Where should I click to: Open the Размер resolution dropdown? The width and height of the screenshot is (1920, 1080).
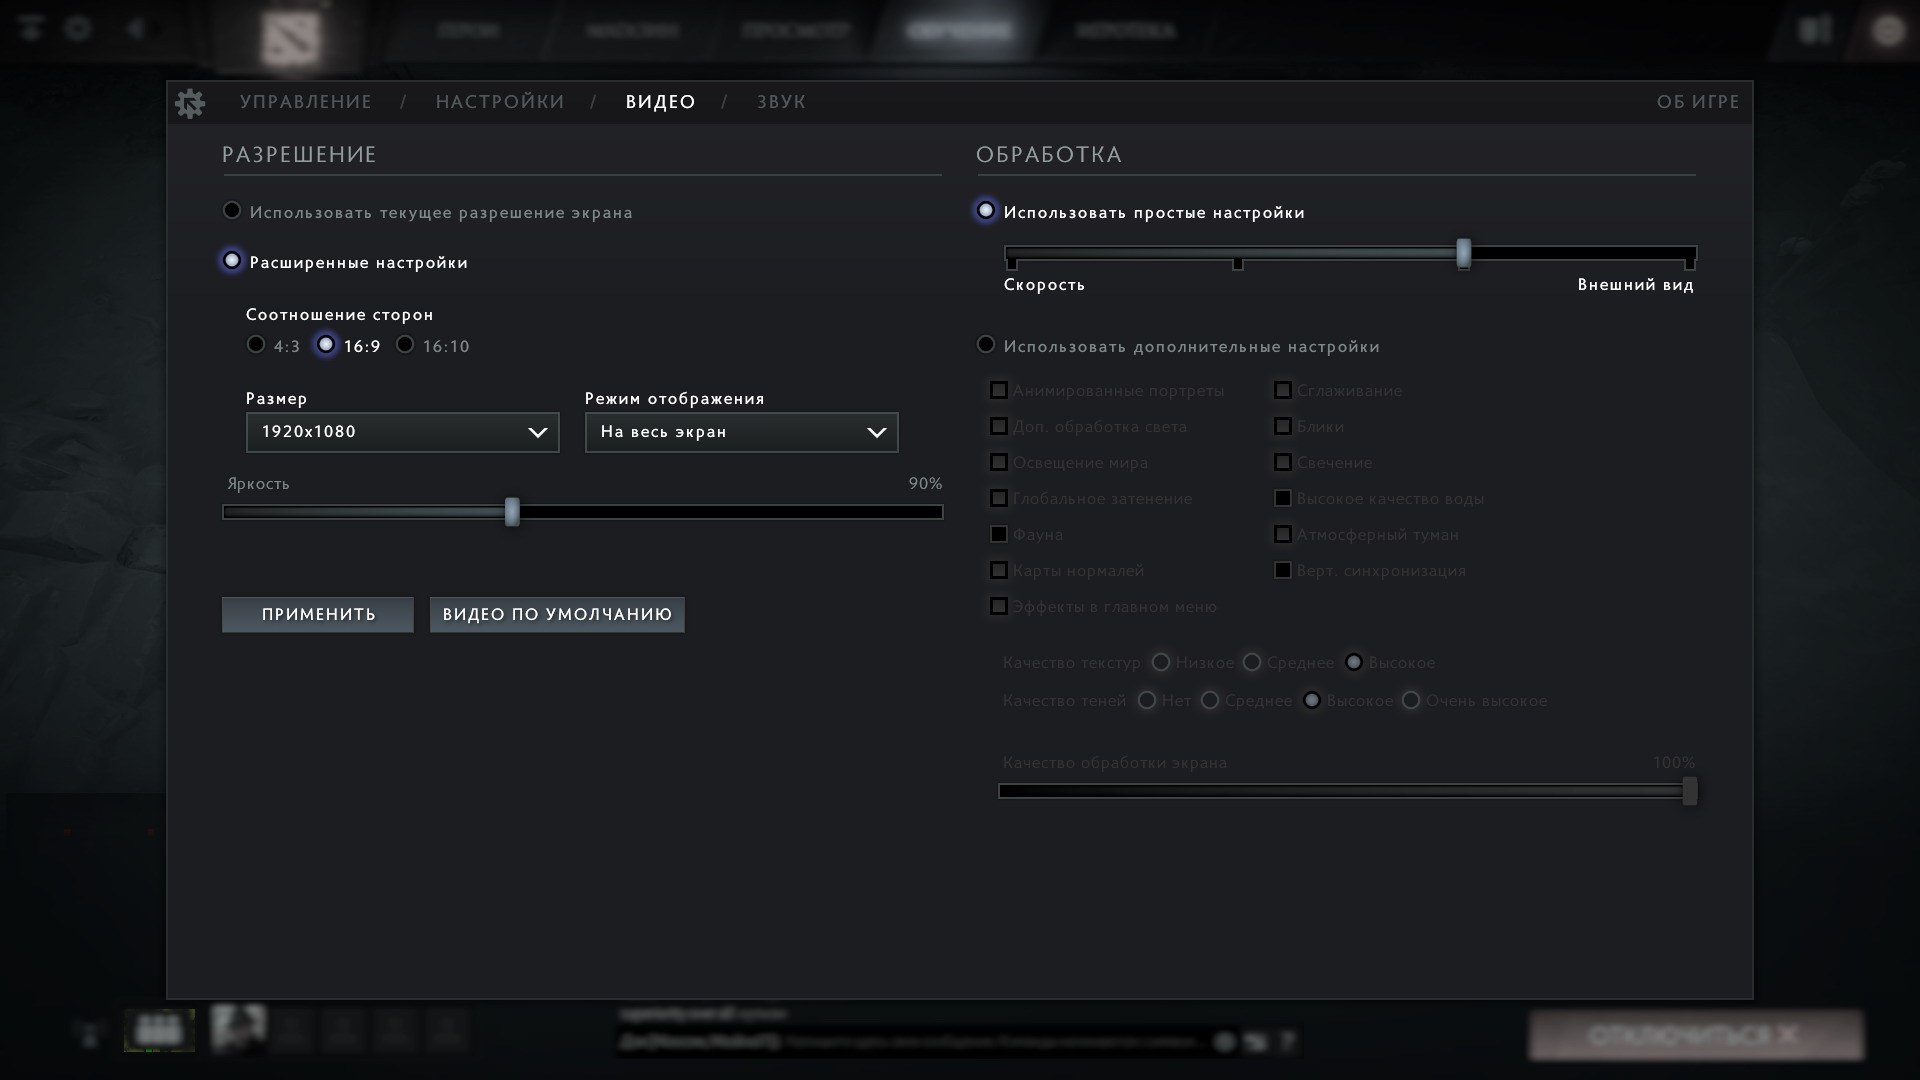[402, 432]
